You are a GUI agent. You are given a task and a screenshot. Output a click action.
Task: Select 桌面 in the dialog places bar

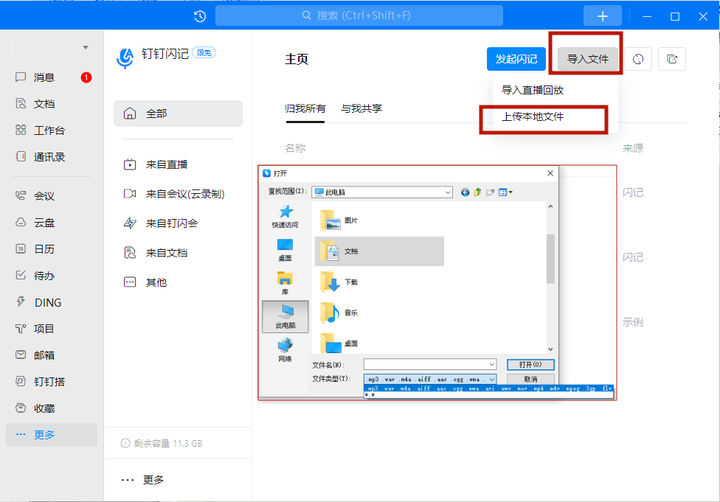pyautogui.click(x=285, y=250)
